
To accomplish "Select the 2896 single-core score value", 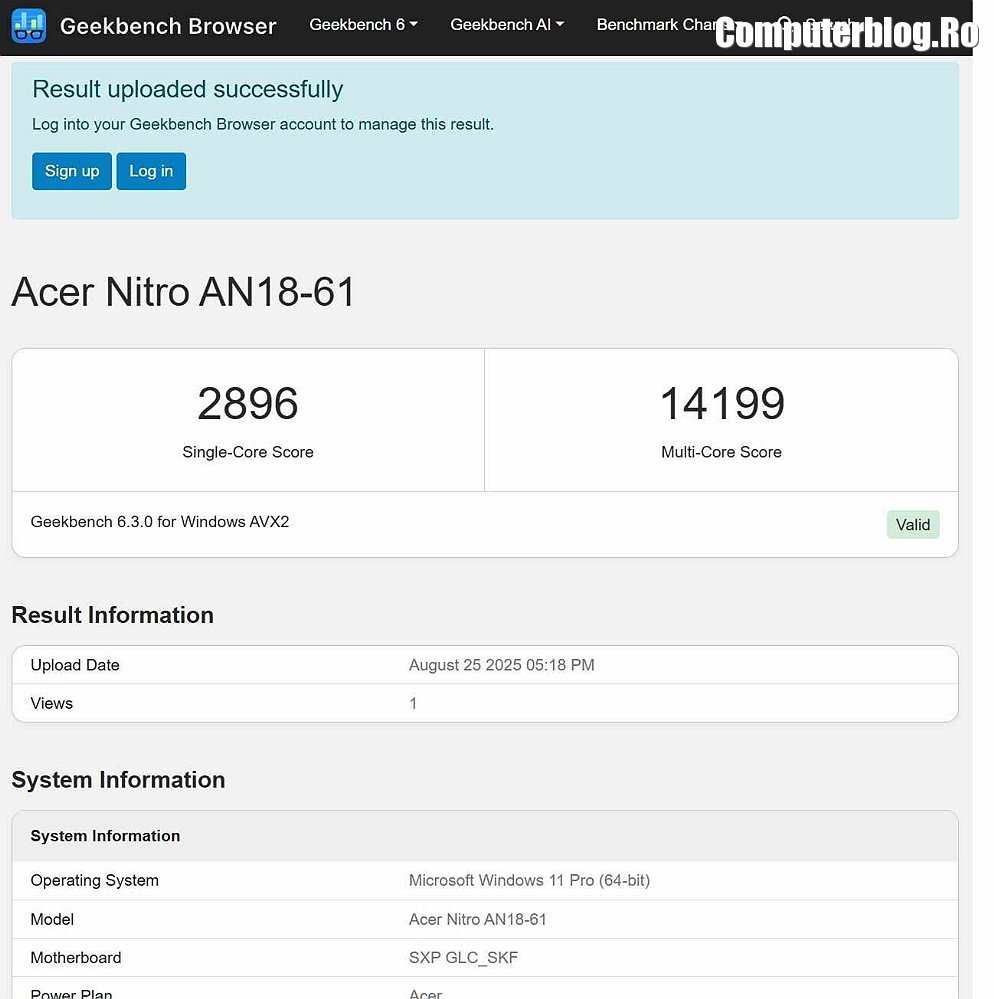I will coord(248,403).
